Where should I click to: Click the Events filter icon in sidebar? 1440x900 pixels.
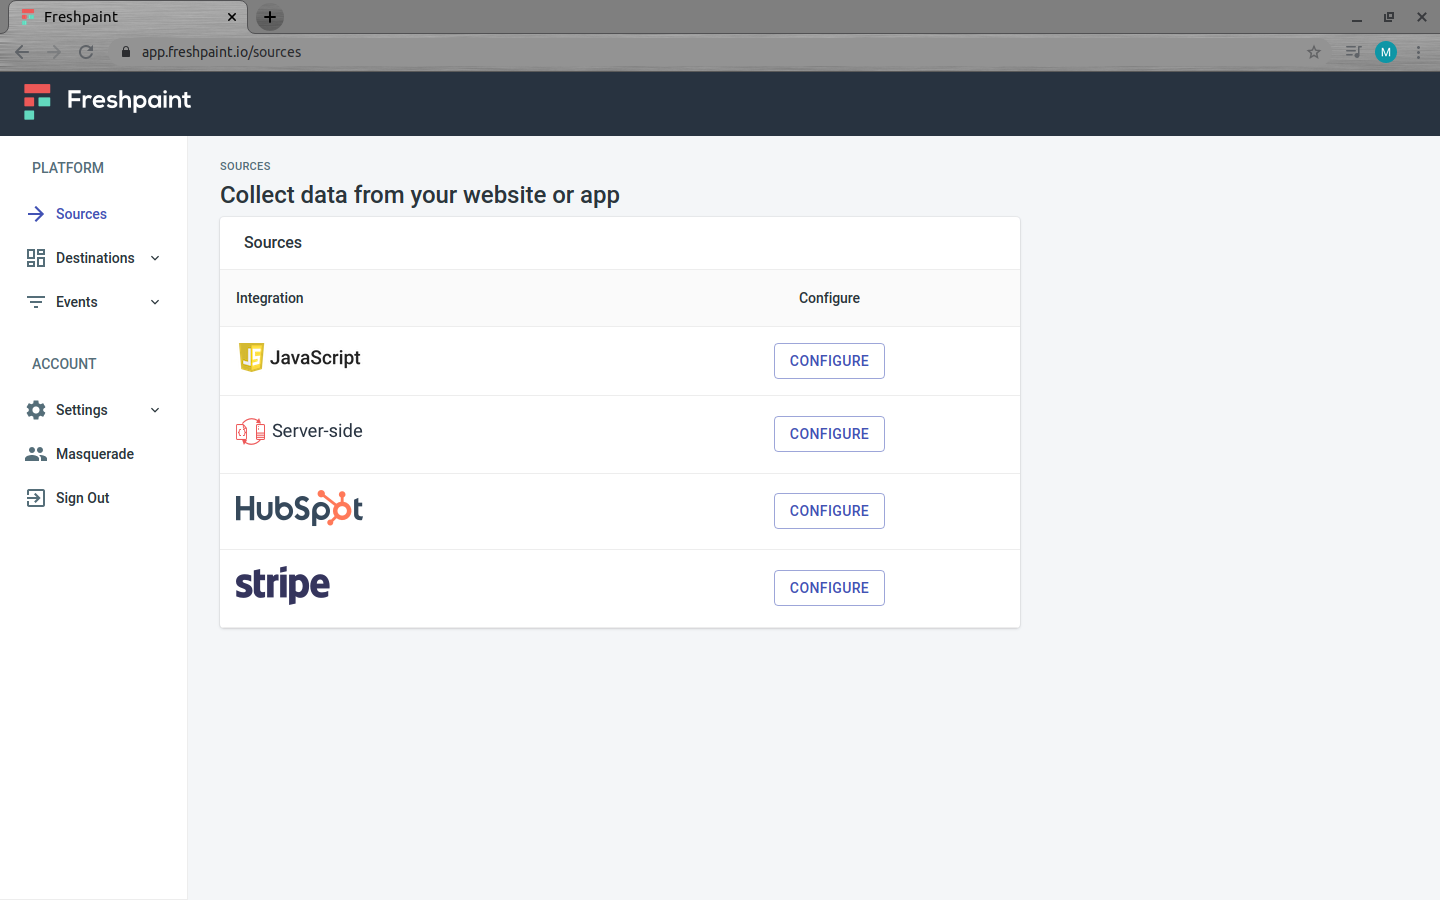point(36,302)
